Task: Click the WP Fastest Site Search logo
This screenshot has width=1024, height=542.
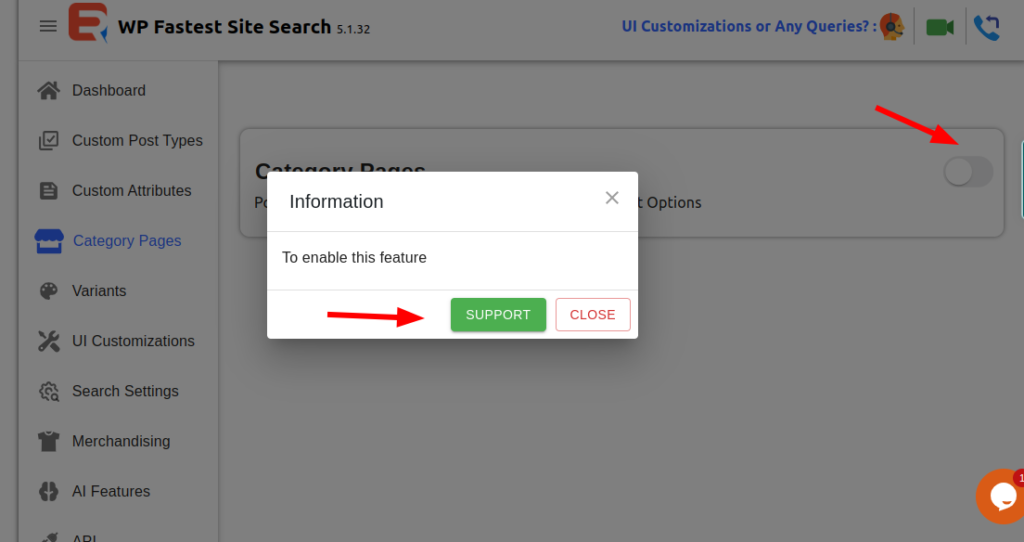Action: pos(88,24)
